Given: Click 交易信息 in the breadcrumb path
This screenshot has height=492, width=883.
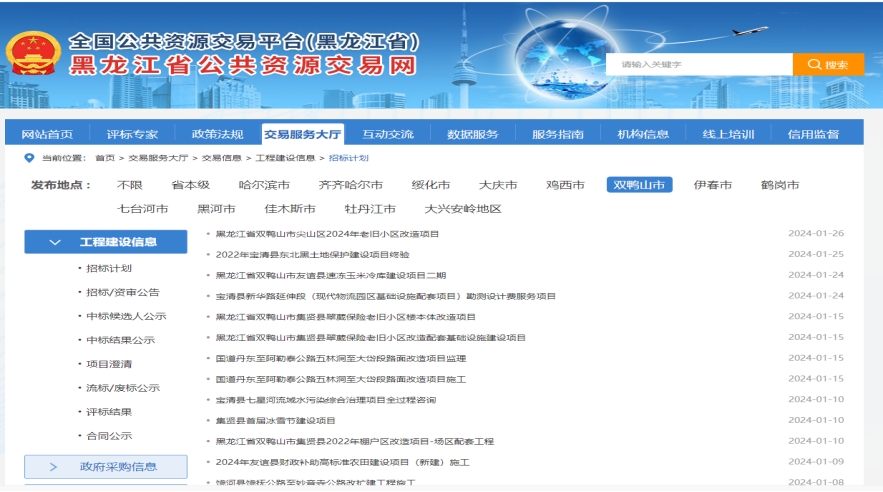Looking at the screenshot, I should pyautogui.click(x=221, y=158).
